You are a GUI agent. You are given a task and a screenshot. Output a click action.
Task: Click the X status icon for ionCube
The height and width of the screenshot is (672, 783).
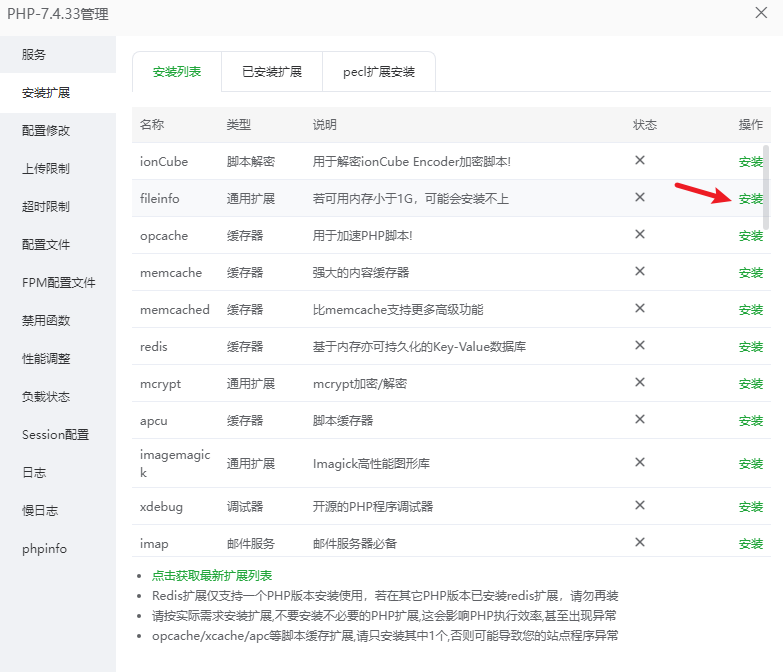(640, 160)
